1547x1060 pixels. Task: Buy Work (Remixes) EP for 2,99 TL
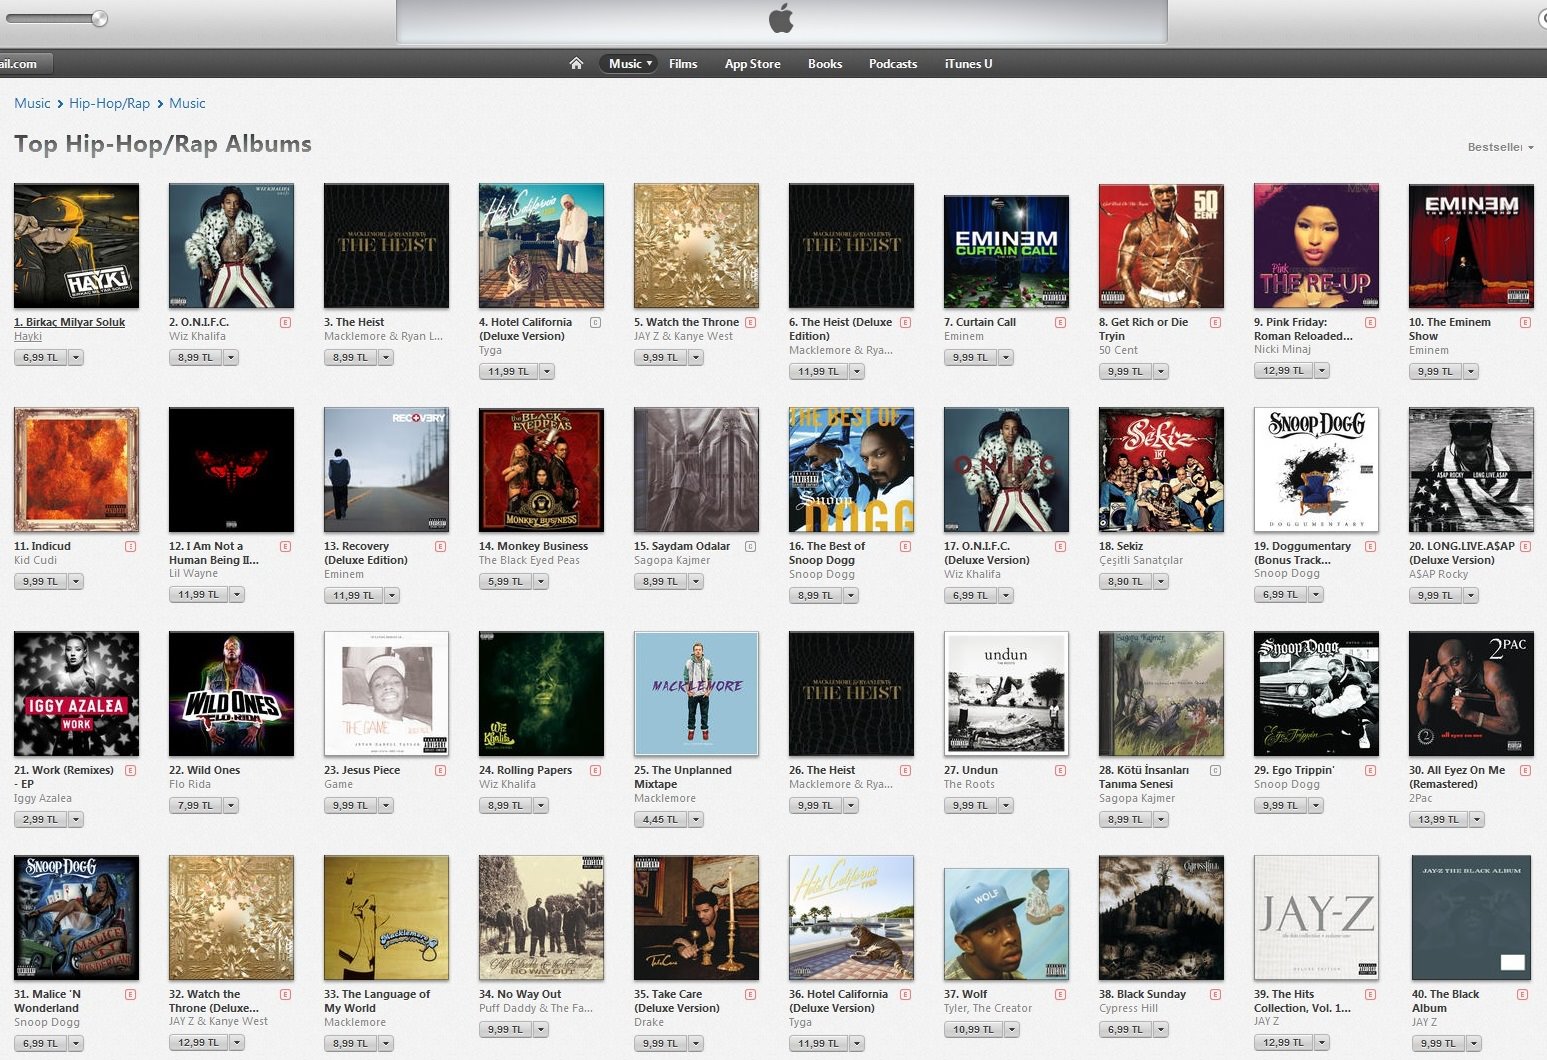click(x=40, y=819)
